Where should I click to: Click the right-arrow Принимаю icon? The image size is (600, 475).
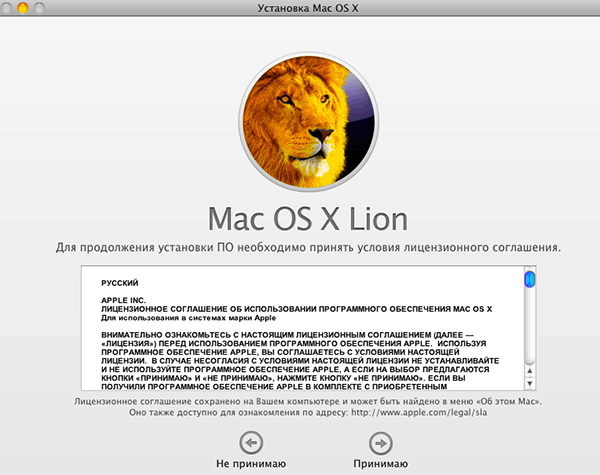click(x=380, y=443)
